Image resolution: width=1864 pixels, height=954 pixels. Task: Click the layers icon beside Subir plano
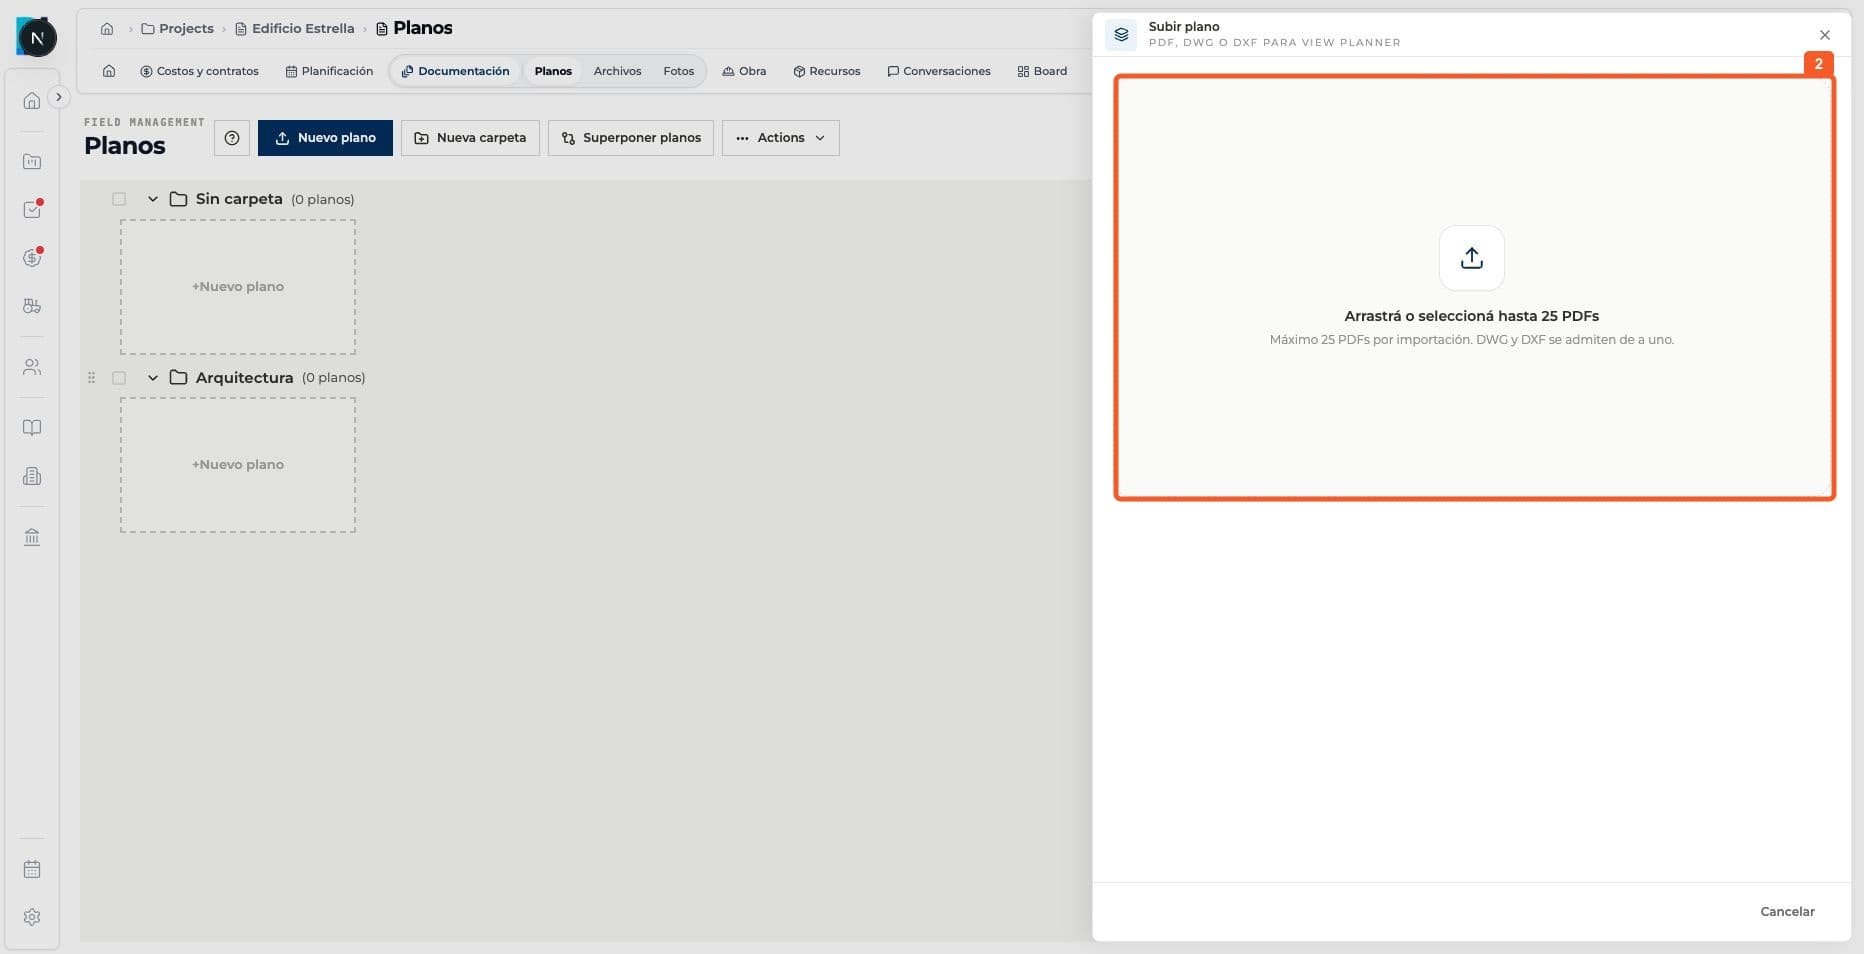click(1121, 35)
